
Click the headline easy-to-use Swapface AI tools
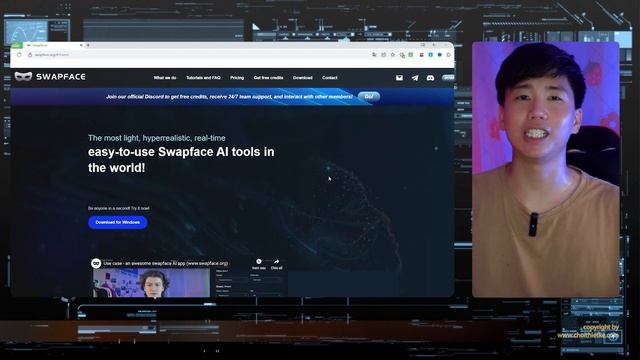pyautogui.click(x=181, y=160)
